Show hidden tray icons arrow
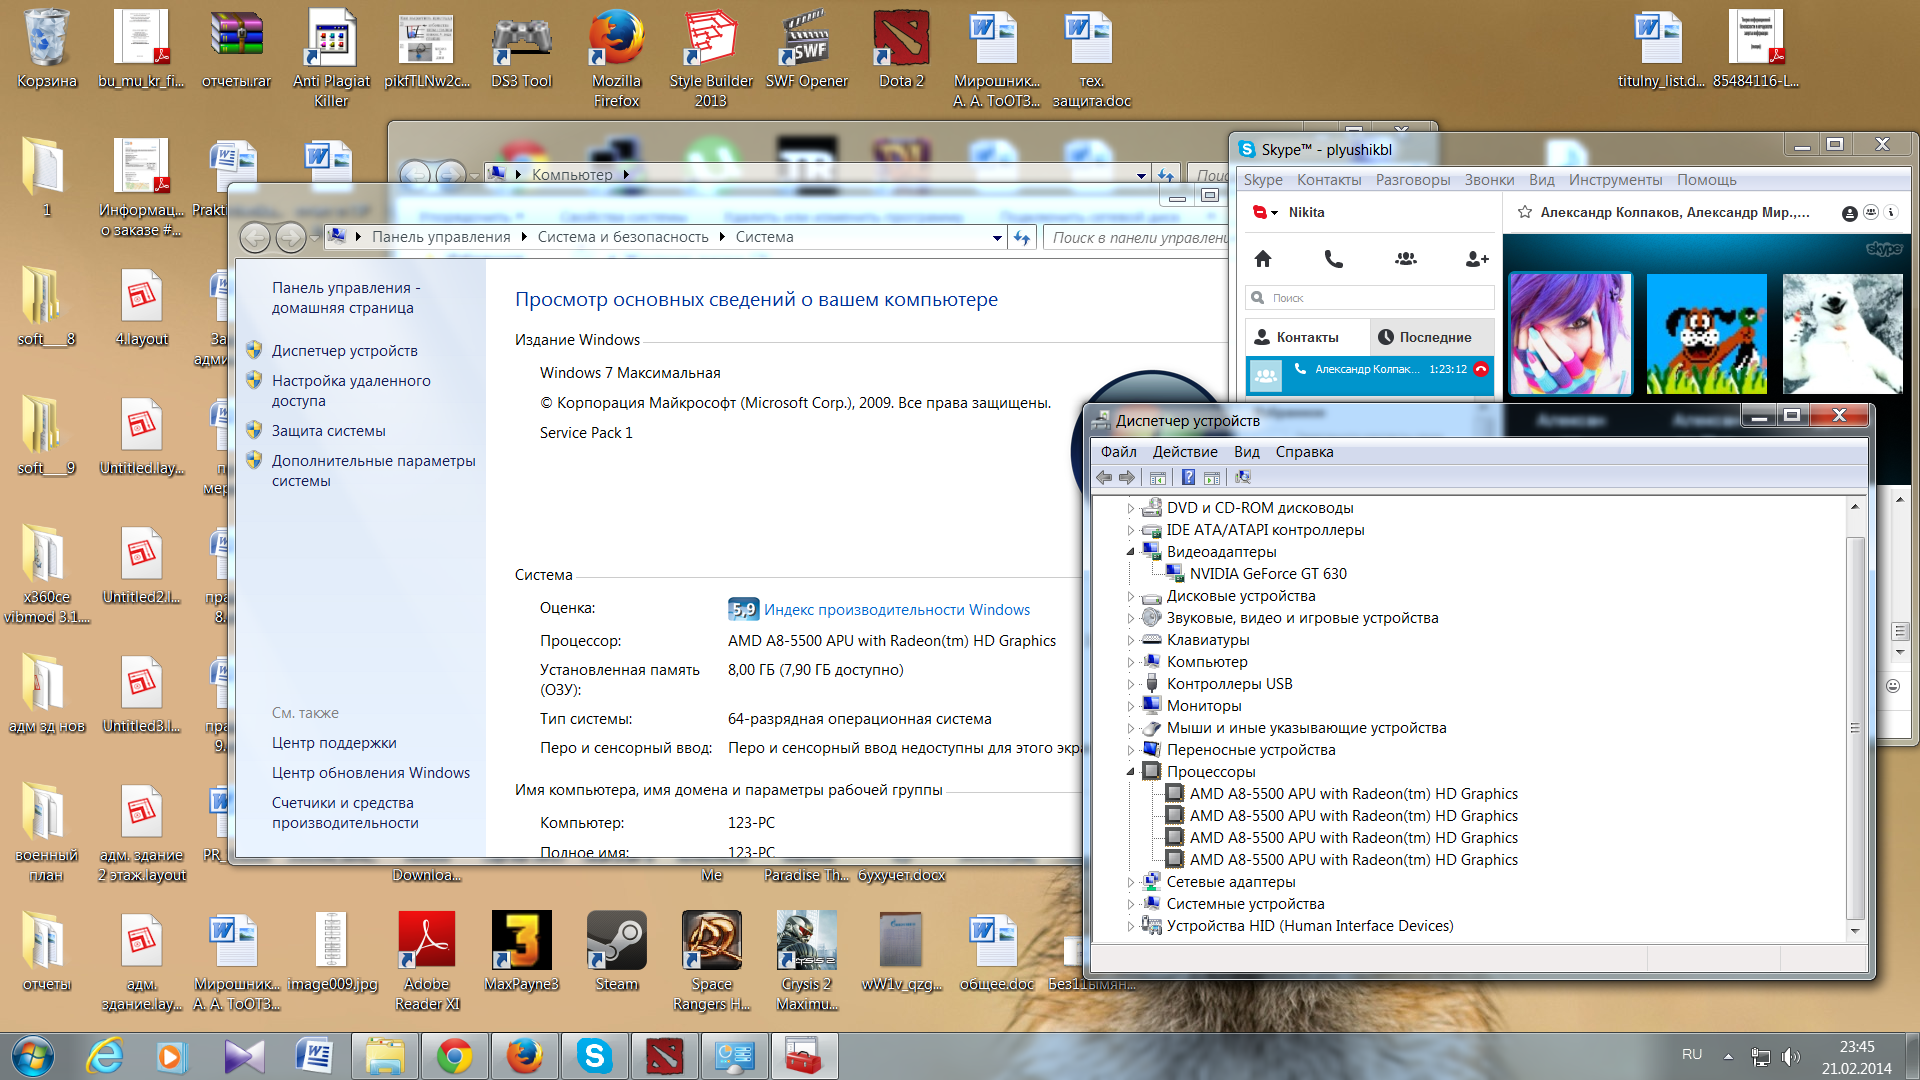 coord(1728,1056)
